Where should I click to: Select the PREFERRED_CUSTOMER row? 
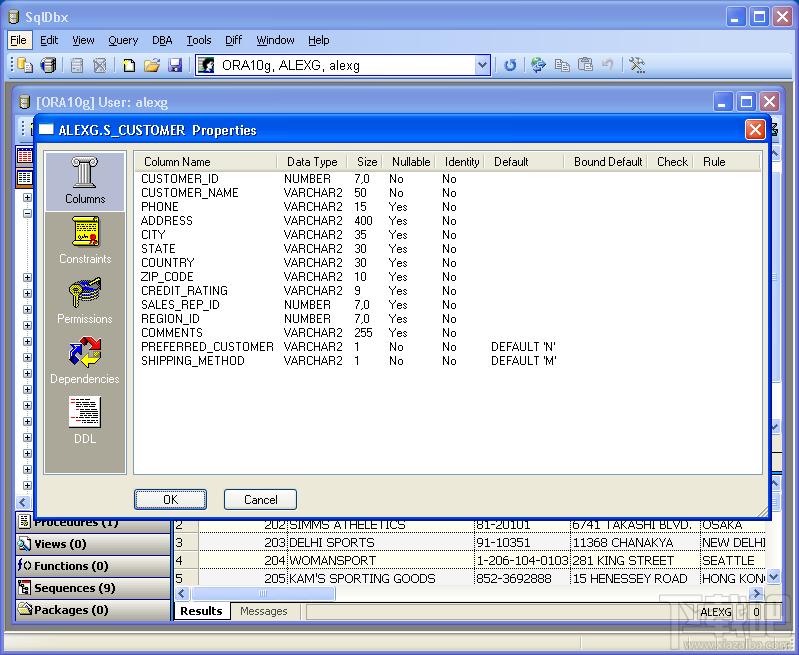click(448, 347)
